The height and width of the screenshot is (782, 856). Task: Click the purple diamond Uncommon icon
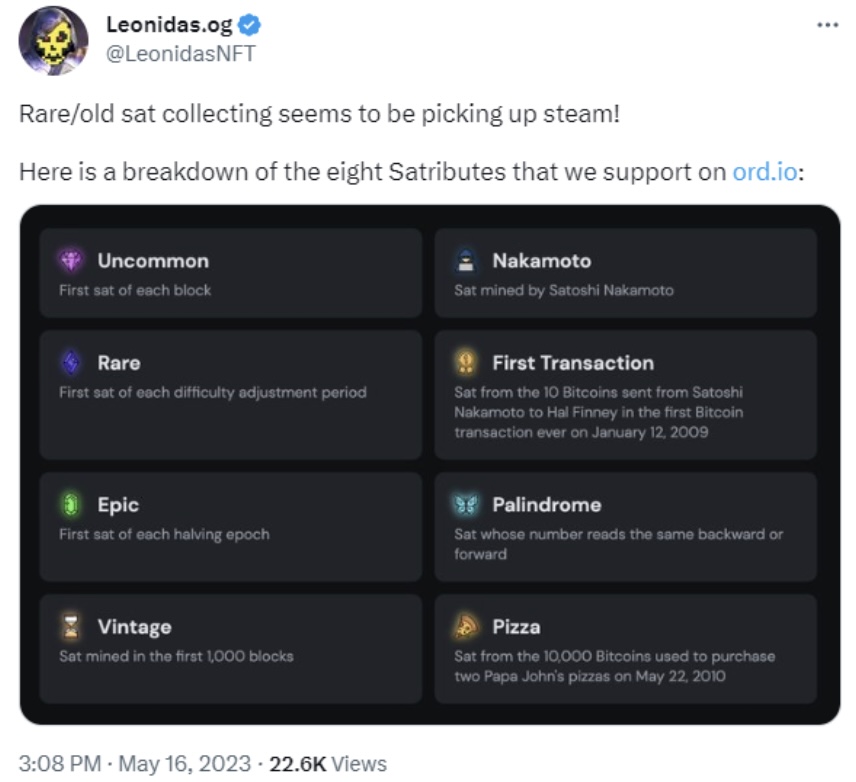tap(72, 261)
